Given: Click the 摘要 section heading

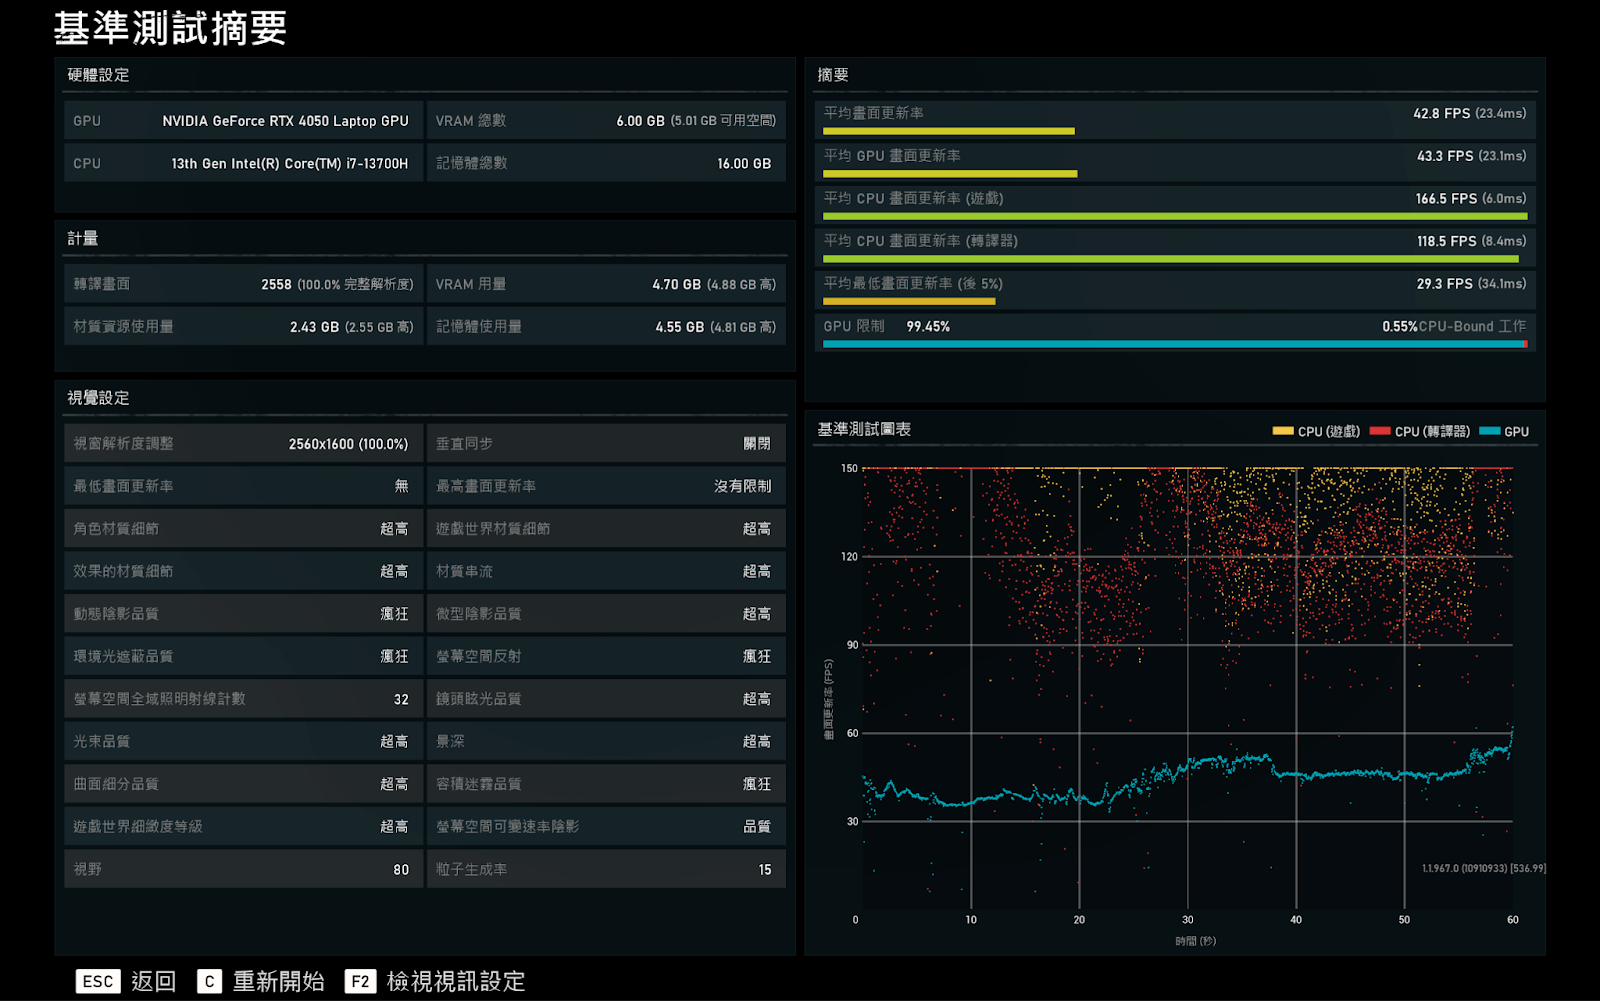Looking at the screenshot, I should (833, 75).
